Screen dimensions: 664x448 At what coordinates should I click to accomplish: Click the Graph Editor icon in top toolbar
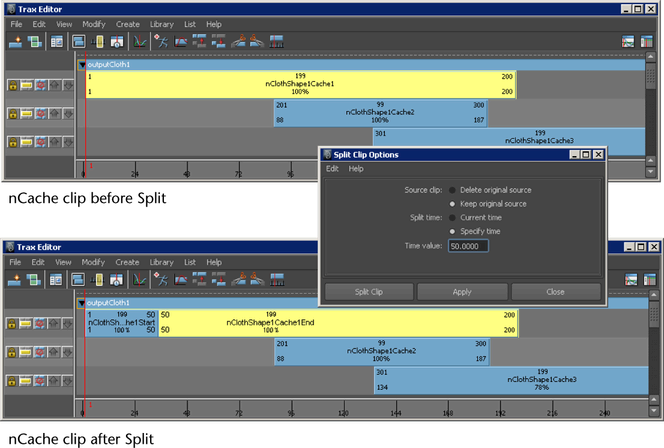(140, 41)
